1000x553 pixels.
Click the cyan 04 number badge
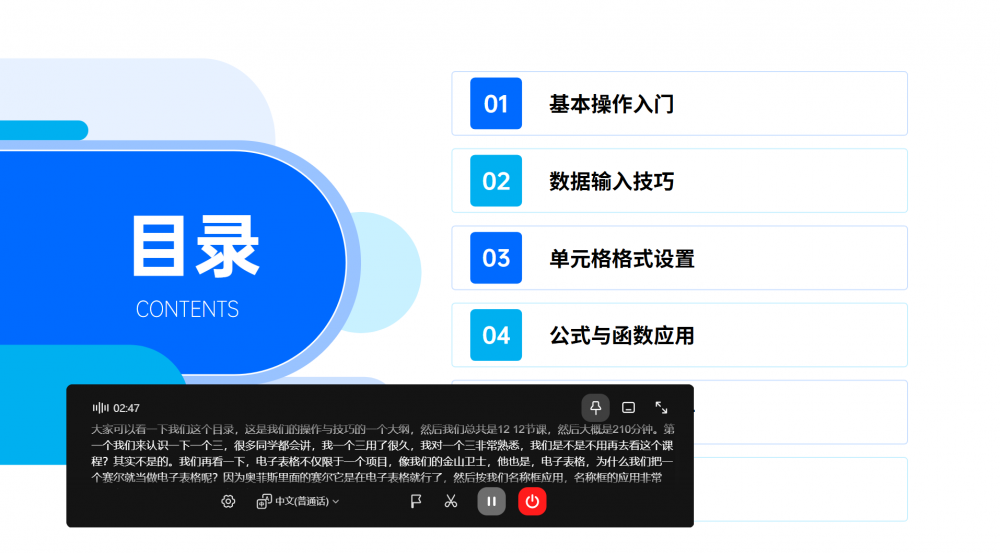pos(496,335)
